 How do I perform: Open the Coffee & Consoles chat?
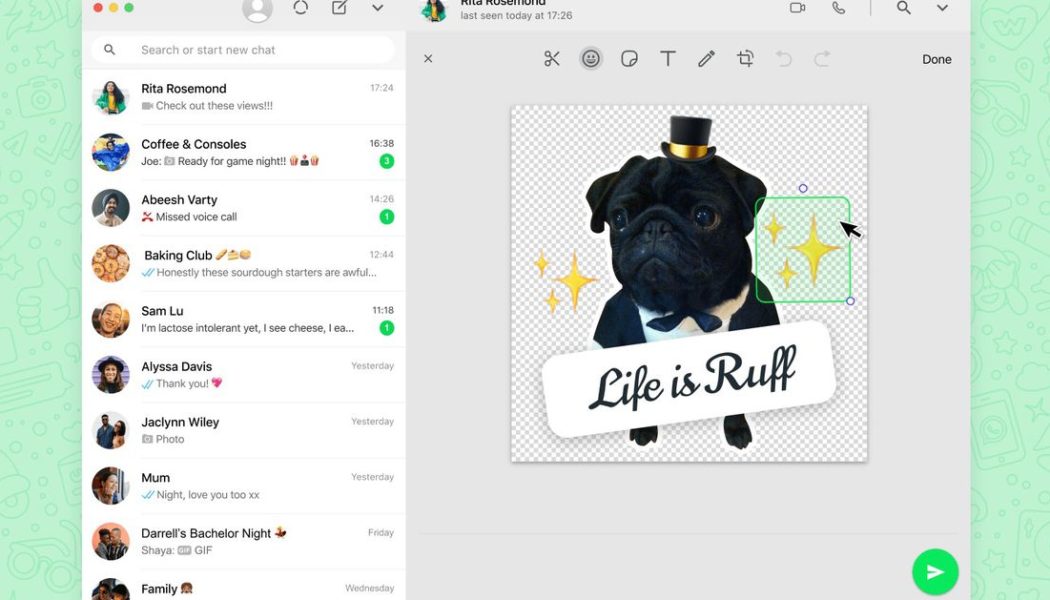coord(240,151)
